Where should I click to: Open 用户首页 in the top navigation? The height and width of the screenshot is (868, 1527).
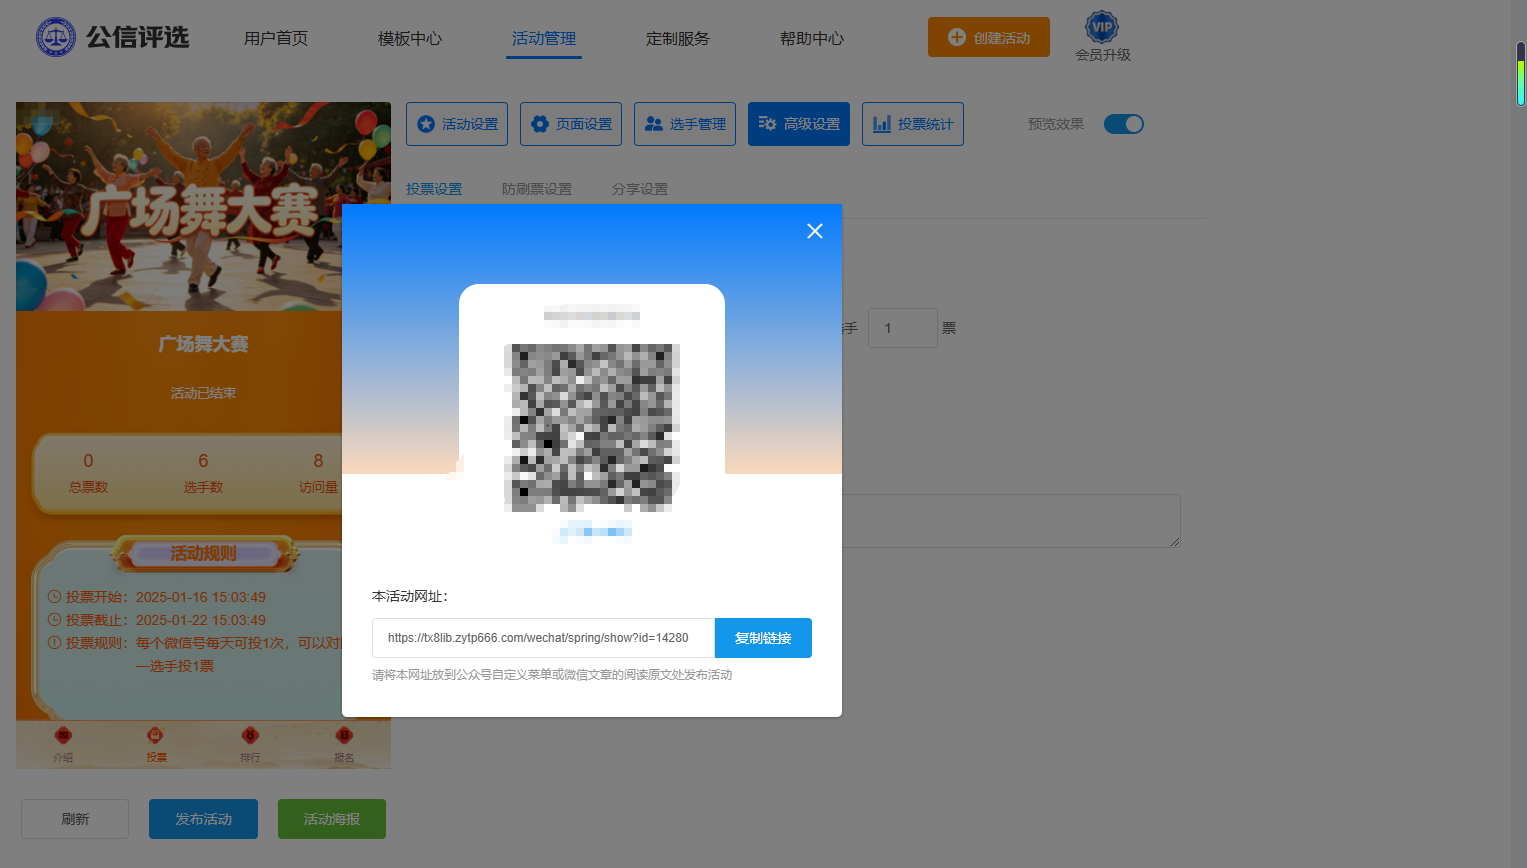[x=276, y=38]
